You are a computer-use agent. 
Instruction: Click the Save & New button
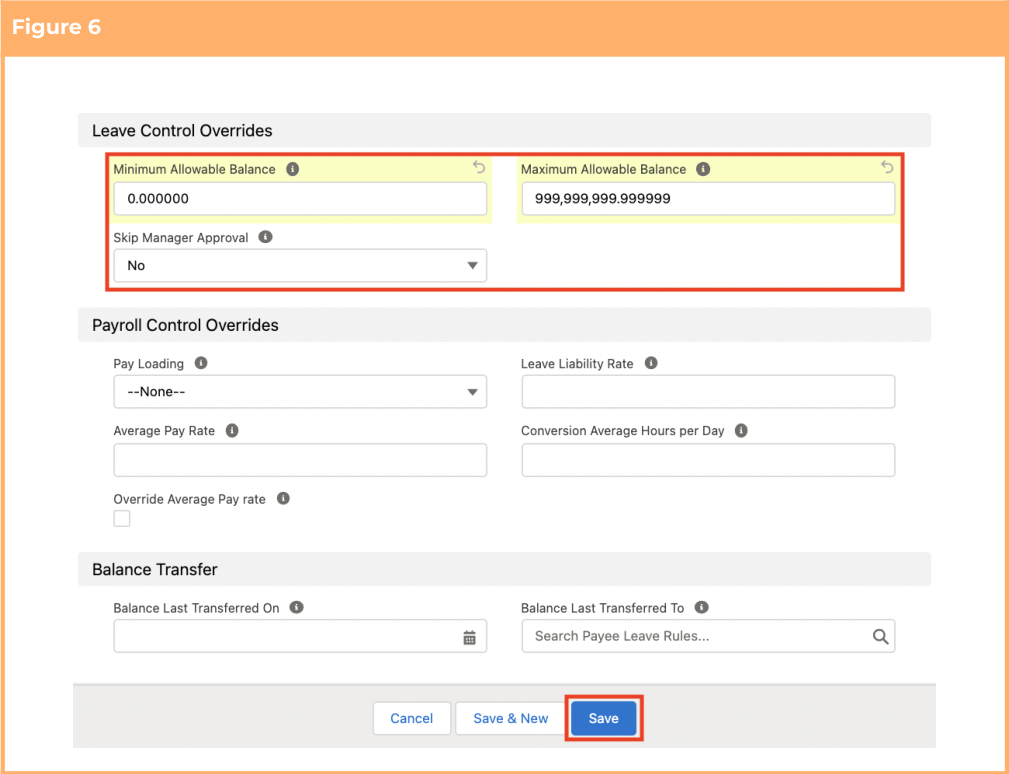click(x=511, y=718)
